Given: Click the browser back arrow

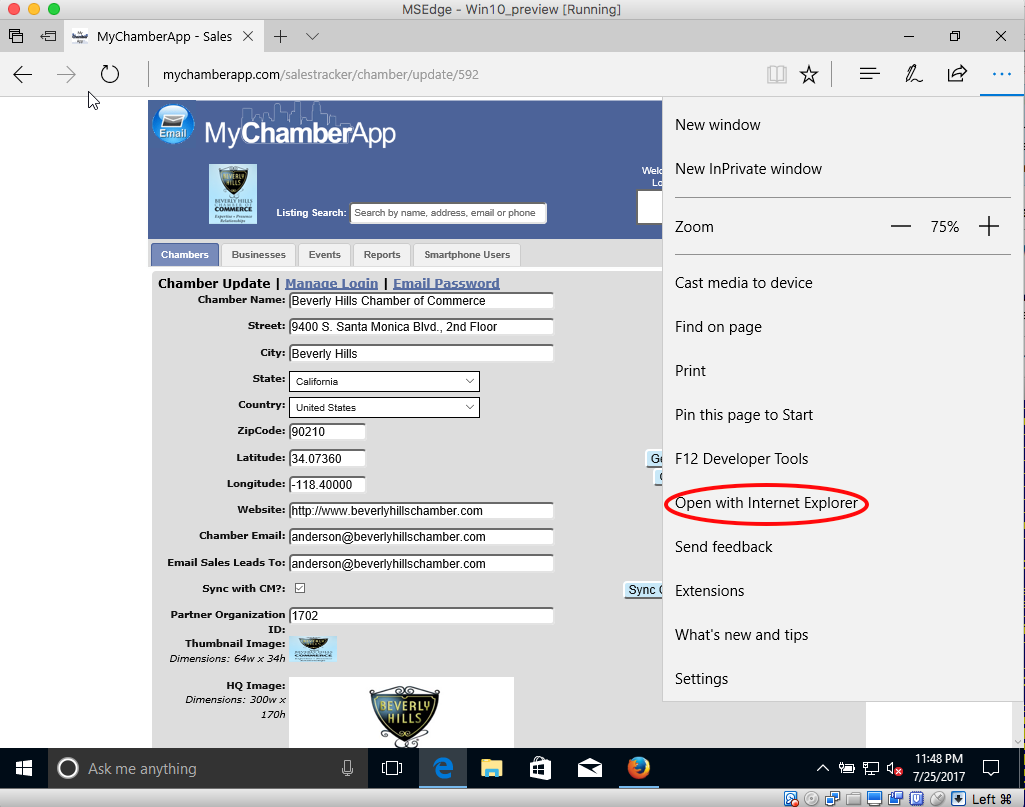Looking at the screenshot, I should pos(23,74).
